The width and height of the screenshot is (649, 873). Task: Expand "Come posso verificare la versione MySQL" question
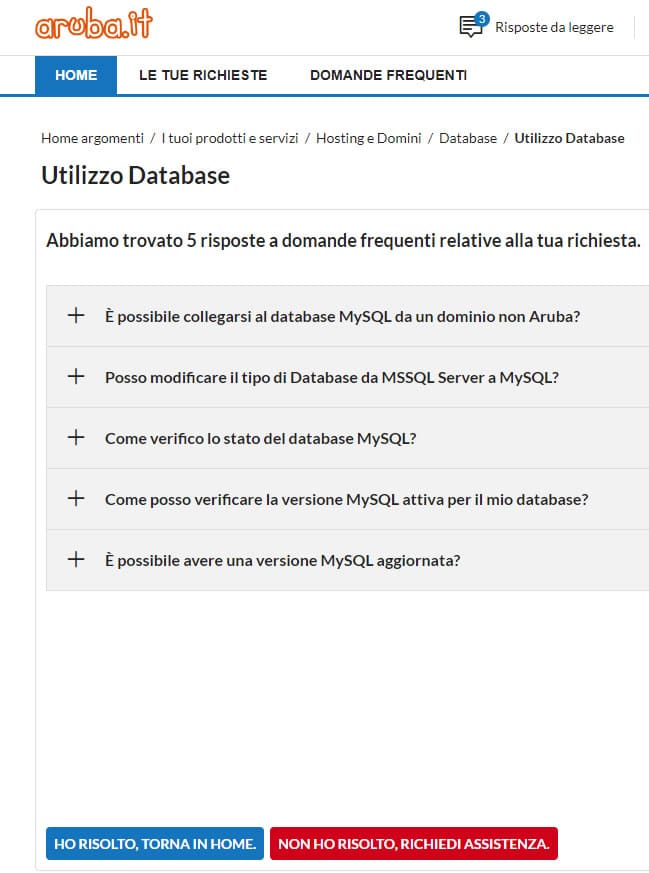(x=346, y=499)
